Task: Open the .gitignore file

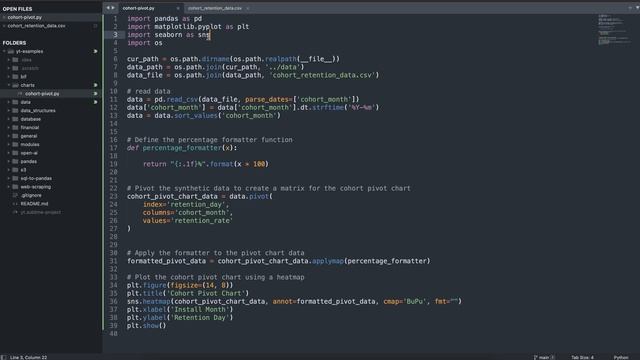Action: click(31, 196)
